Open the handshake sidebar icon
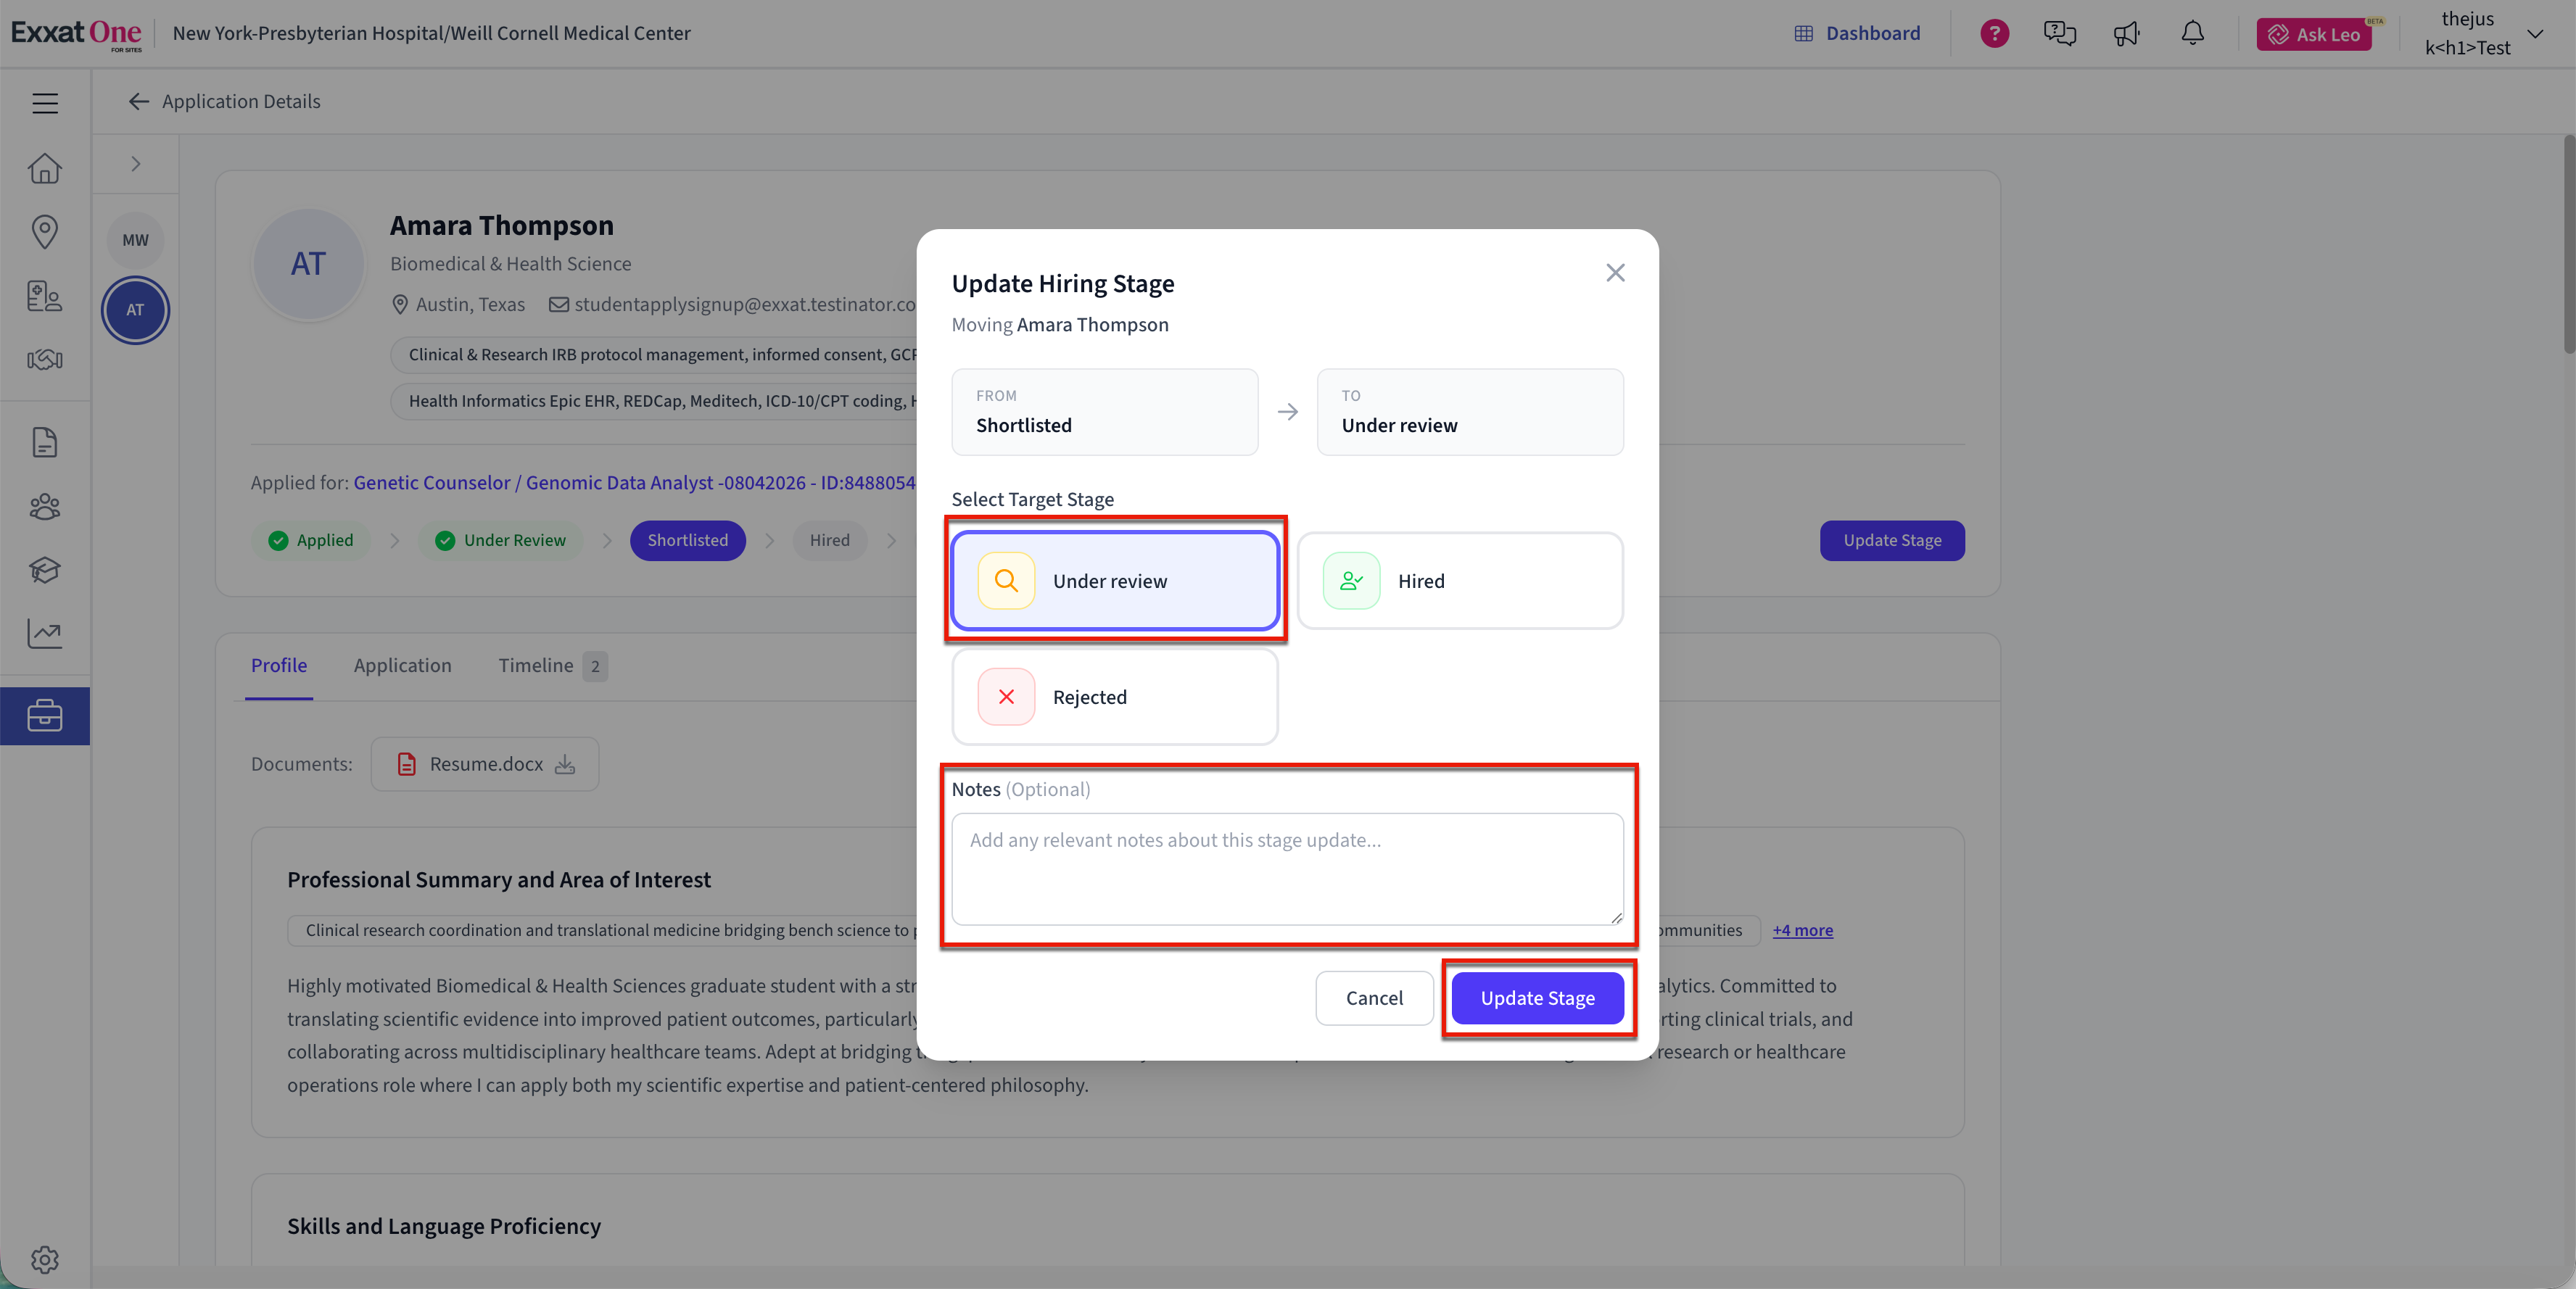The width and height of the screenshot is (2576, 1289). tap(45, 359)
